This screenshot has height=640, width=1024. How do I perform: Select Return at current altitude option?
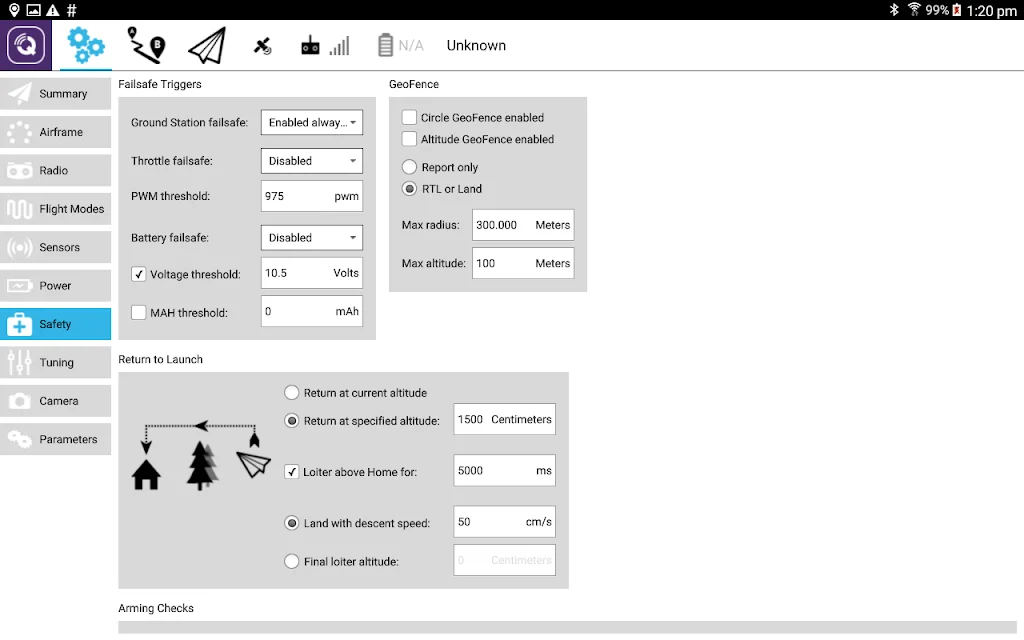pyautogui.click(x=292, y=392)
